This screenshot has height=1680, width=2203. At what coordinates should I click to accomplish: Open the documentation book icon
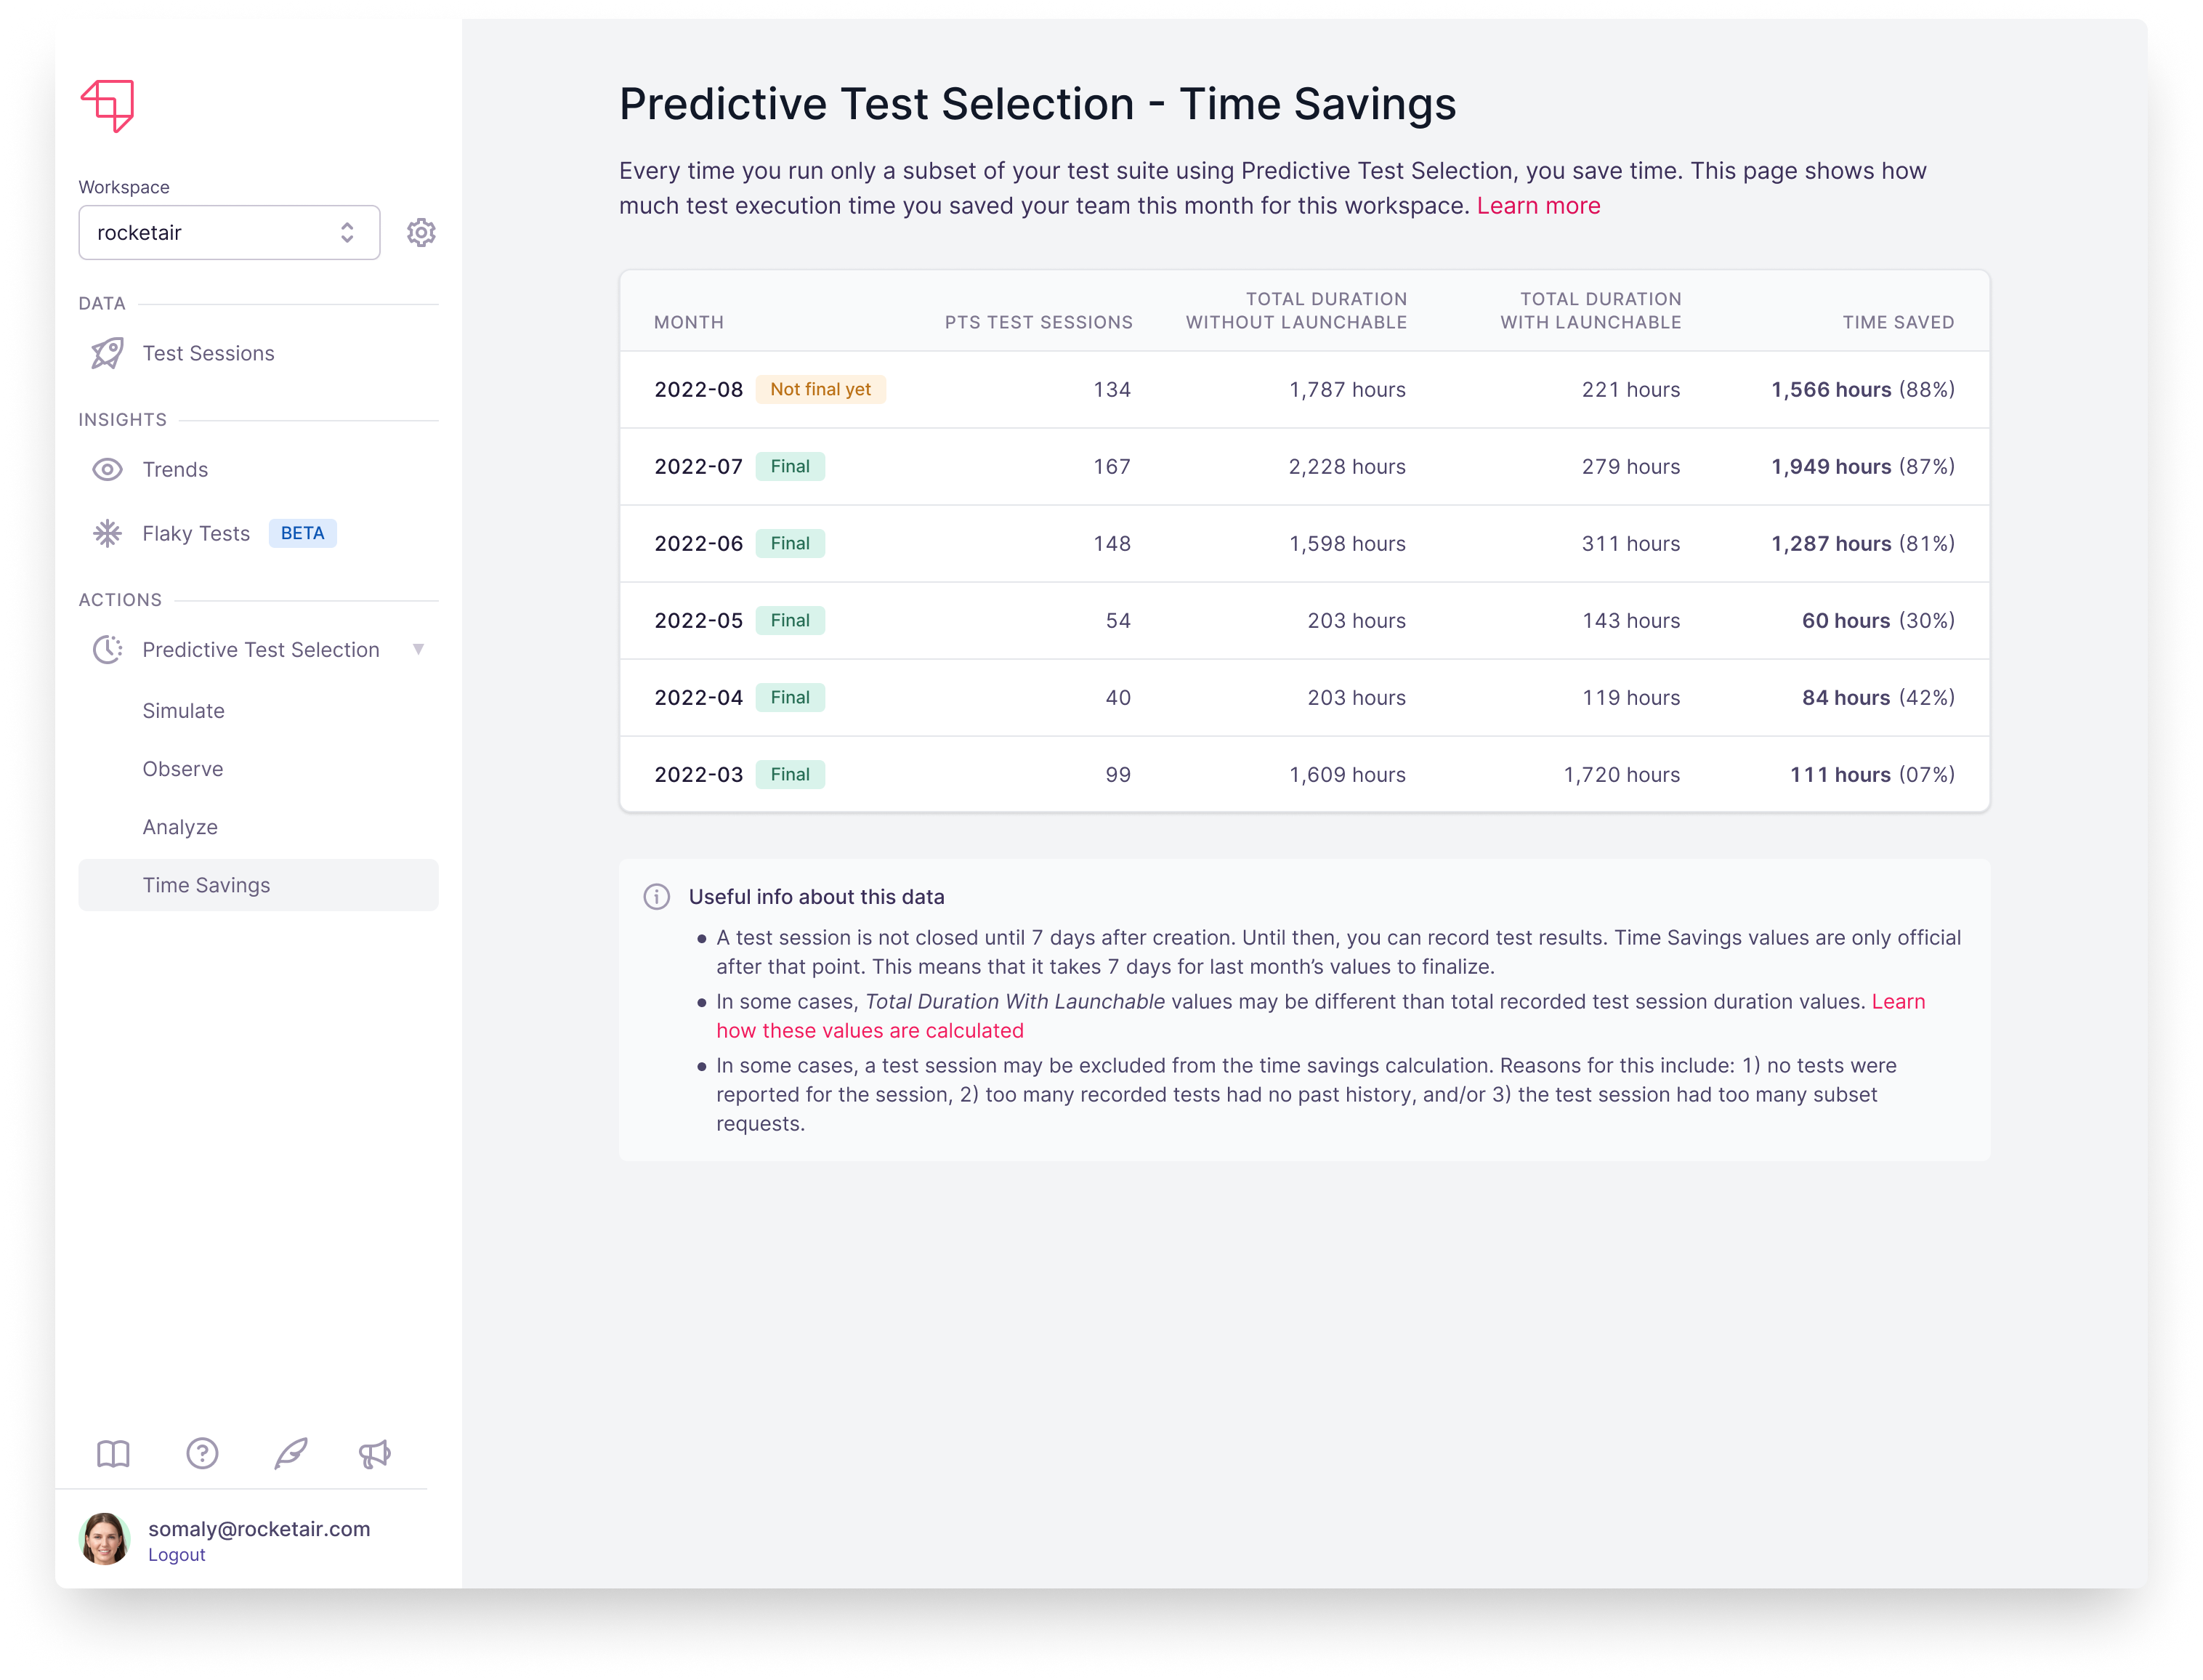(x=113, y=1455)
